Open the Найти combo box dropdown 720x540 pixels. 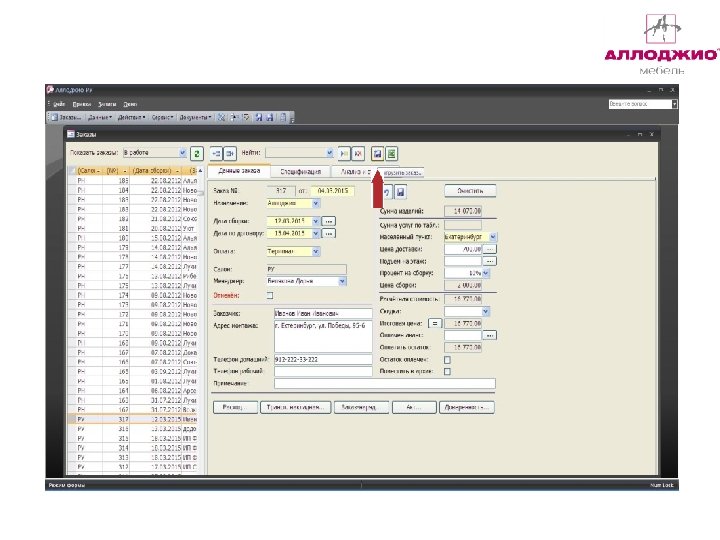tap(329, 152)
